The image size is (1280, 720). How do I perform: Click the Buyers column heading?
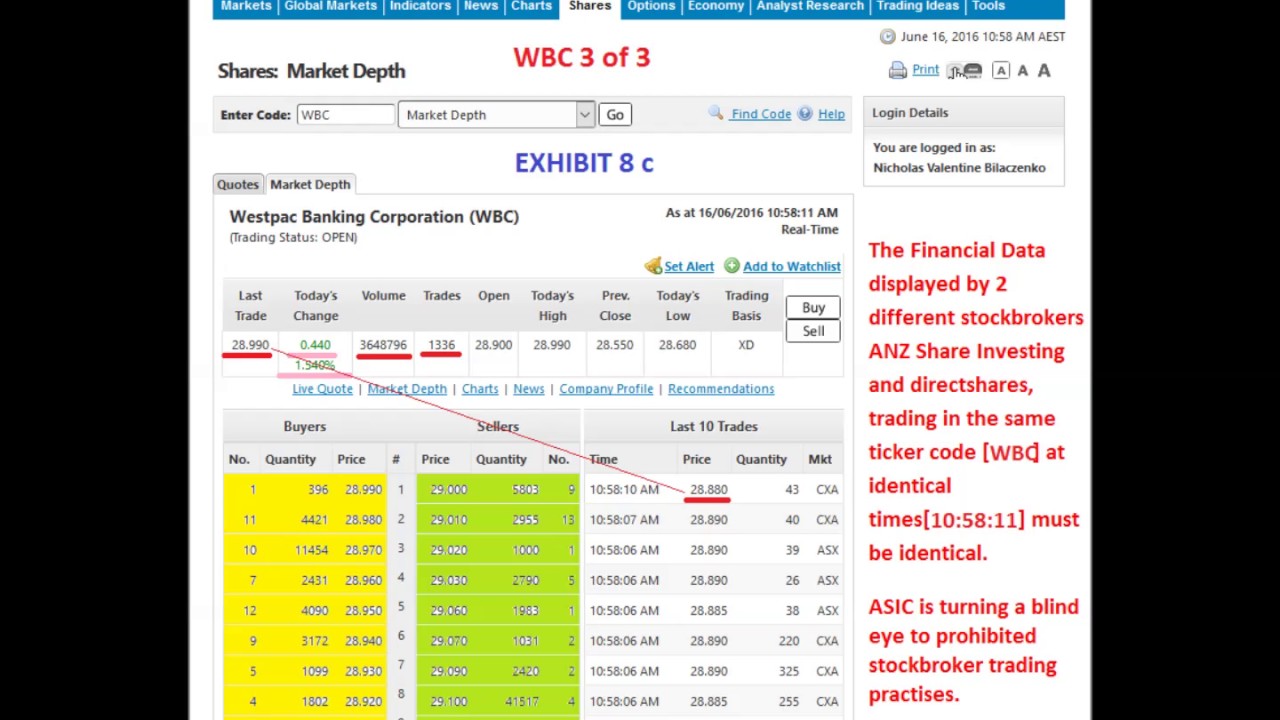(x=304, y=427)
